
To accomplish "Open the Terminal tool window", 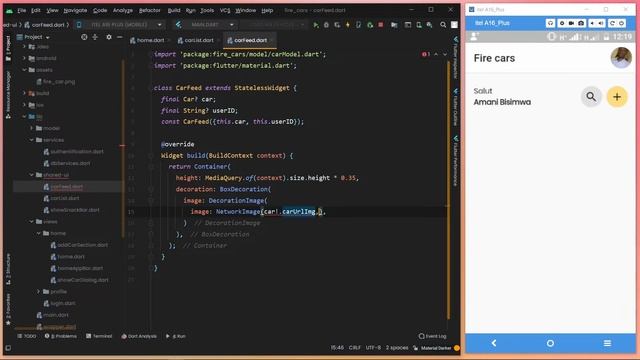I will [99, 336].
